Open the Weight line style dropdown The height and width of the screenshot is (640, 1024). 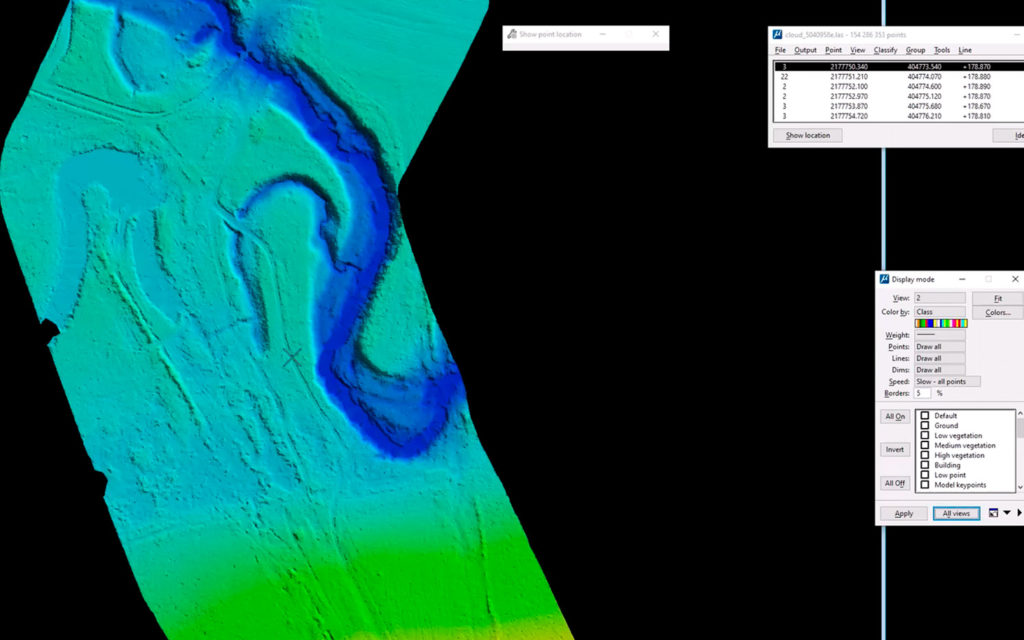coord(940,334)
